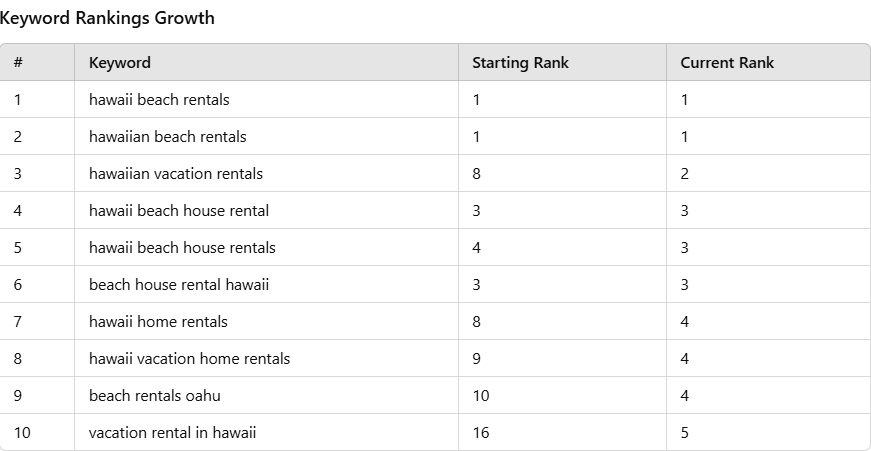Select the "hawaii beach house rentals" cell
Viewport: 871px width, 451px height.
coord(182,248)
